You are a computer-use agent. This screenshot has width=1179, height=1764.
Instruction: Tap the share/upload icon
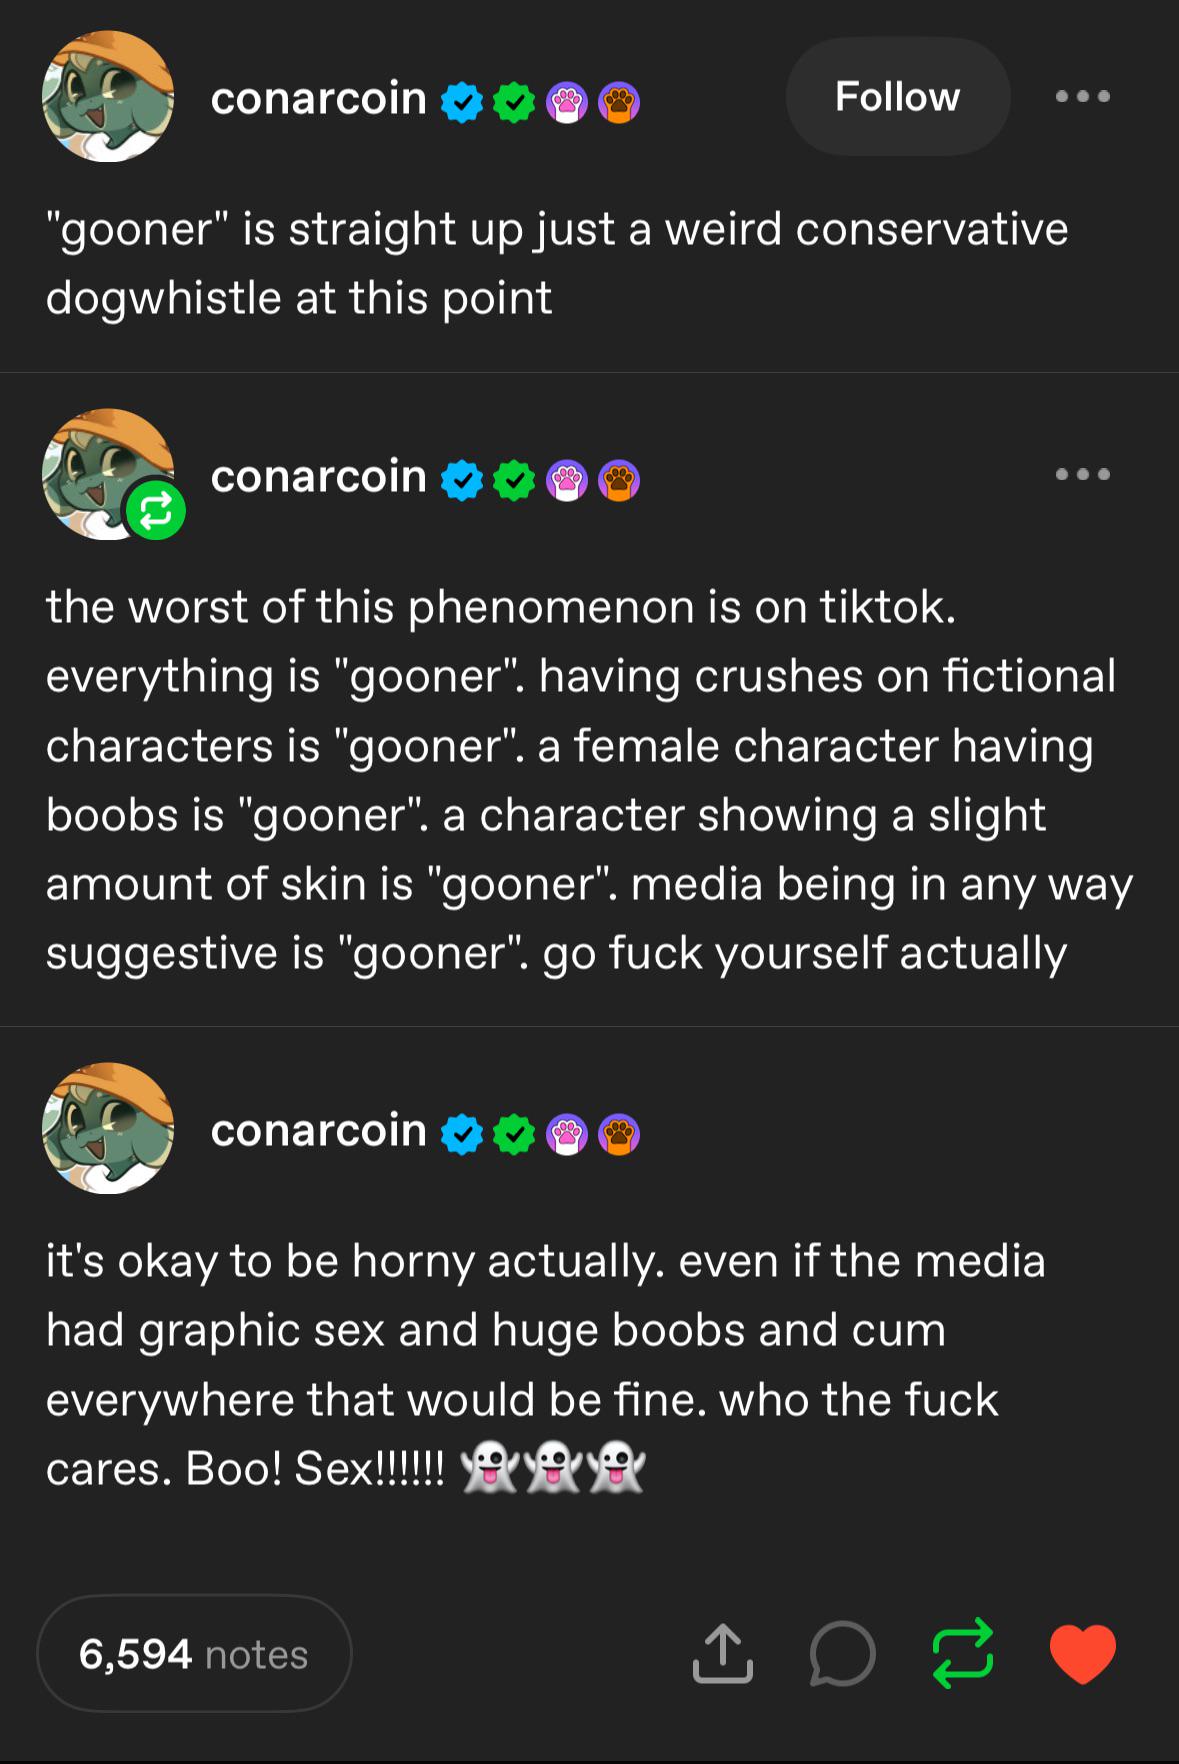pyautogui.click(x=722, y=1654)
